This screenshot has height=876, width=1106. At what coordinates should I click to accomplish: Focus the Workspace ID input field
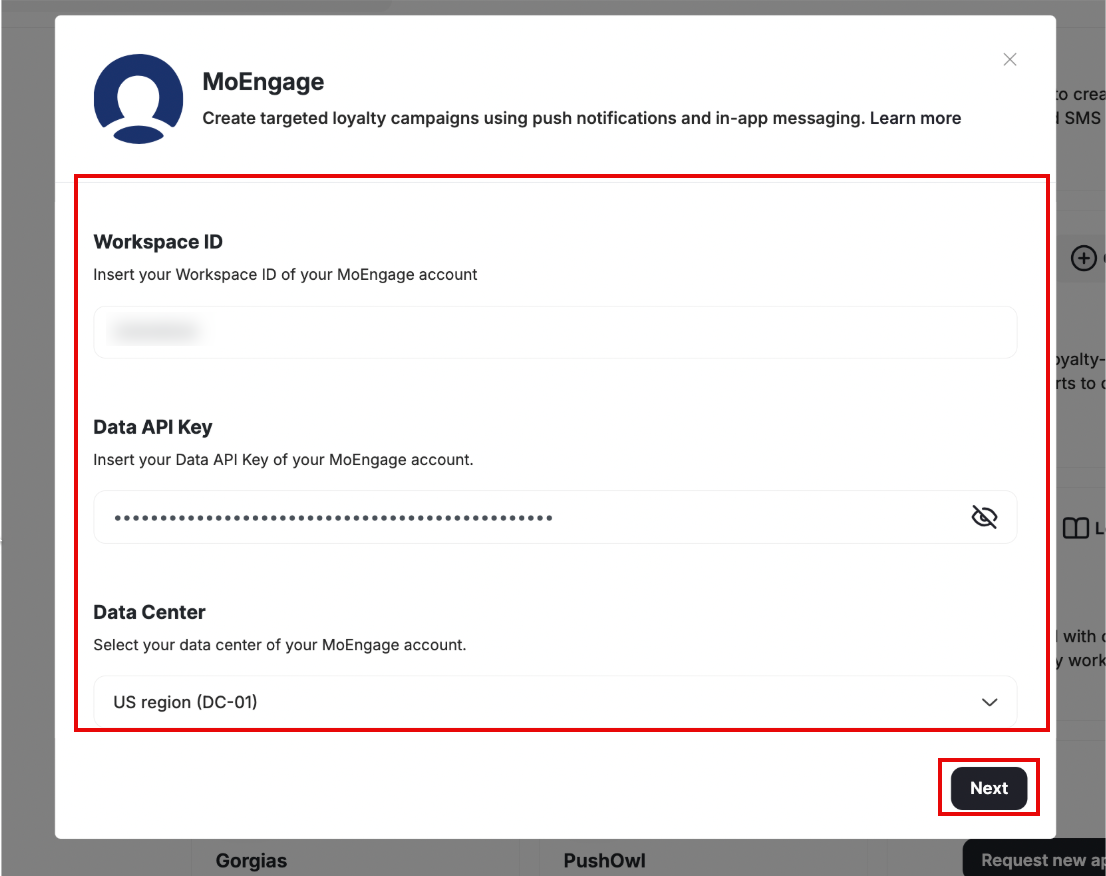[x=554, y=332]
